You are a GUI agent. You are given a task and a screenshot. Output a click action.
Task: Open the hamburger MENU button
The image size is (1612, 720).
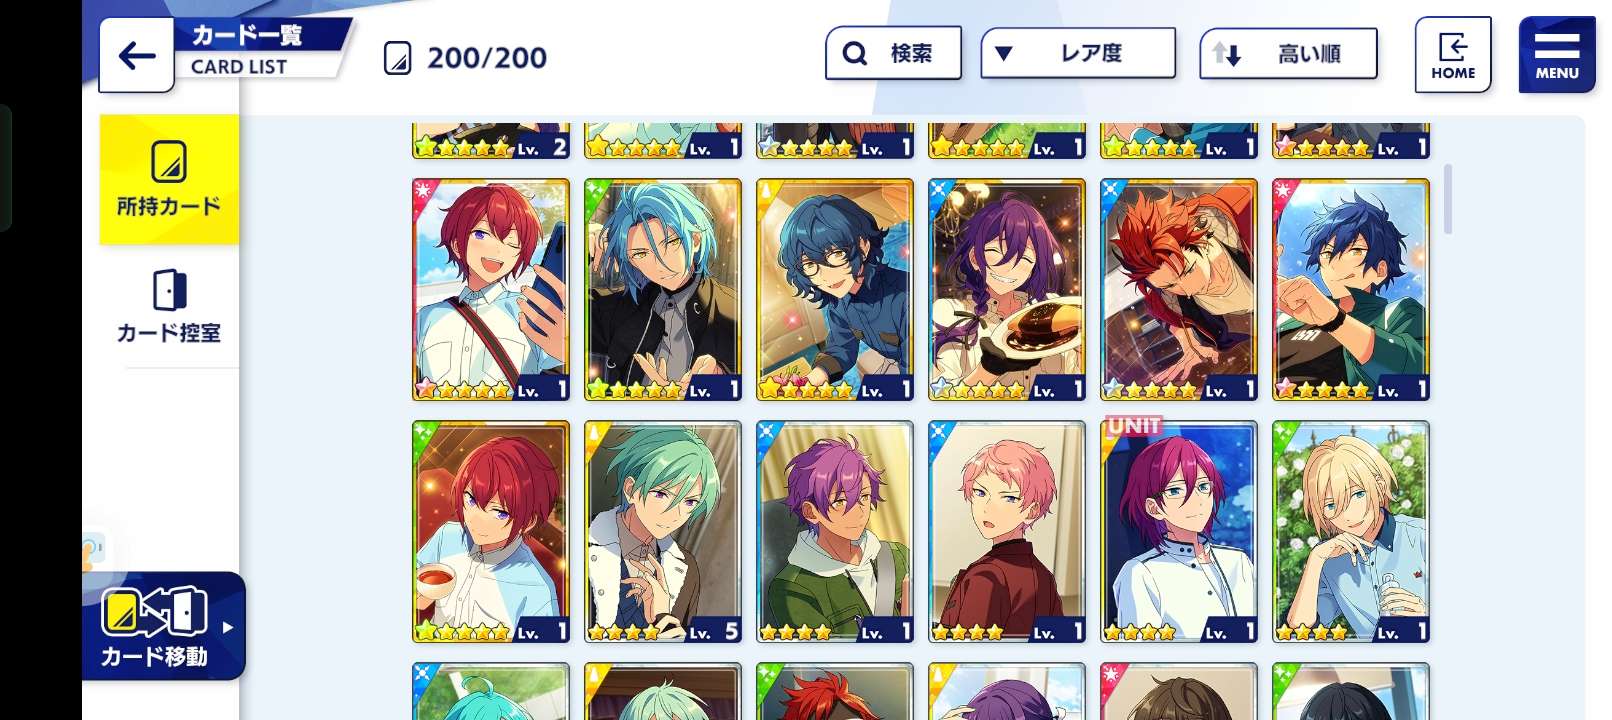click(x=1556, y=55)
